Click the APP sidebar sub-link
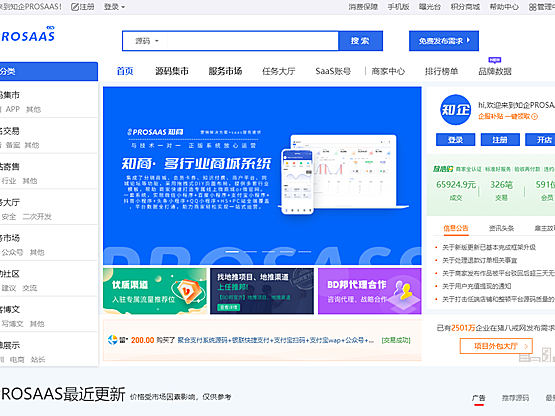Viewport: 555px width, 416px height. pos(13,109)
